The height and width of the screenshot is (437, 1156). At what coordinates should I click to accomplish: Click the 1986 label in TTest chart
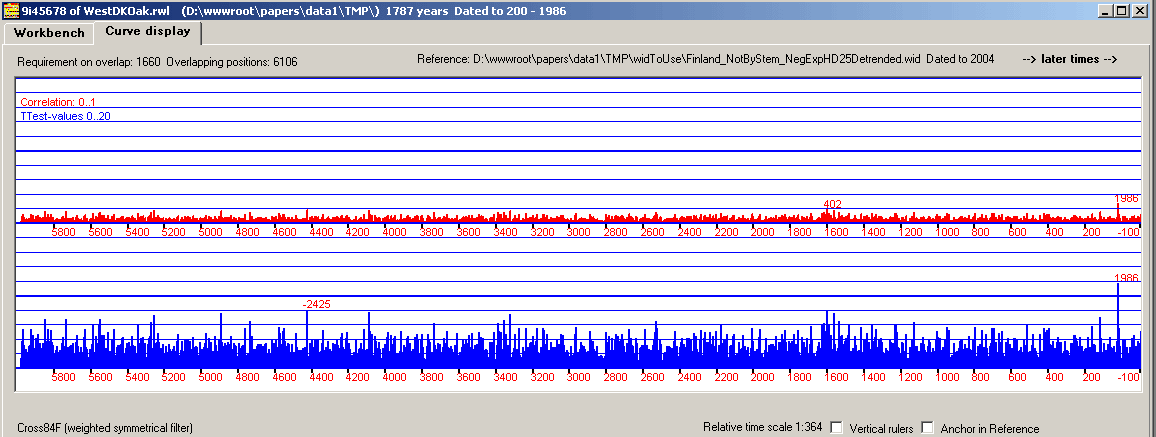click(1127, 278)
